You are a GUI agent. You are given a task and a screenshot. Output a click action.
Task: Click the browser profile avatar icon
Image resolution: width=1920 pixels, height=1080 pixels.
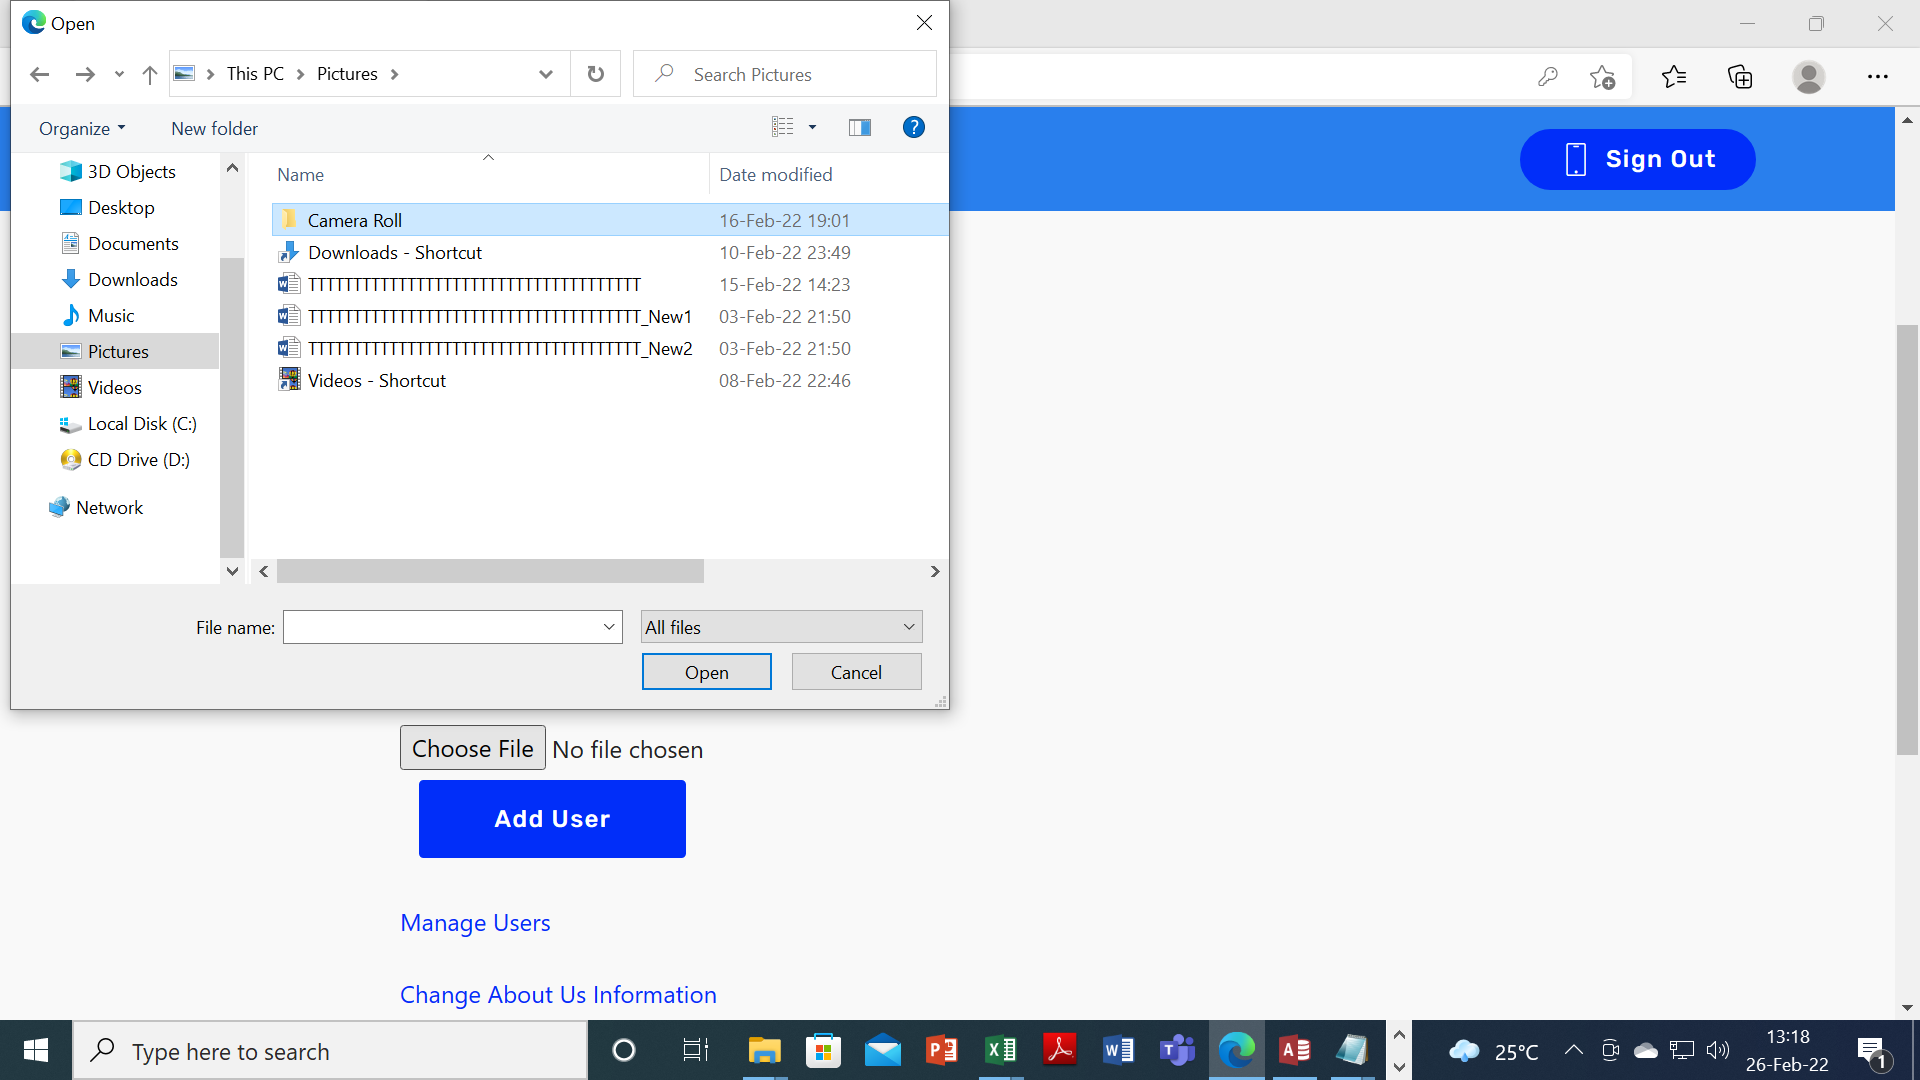pyautogui.click(x=1808, y=76)
